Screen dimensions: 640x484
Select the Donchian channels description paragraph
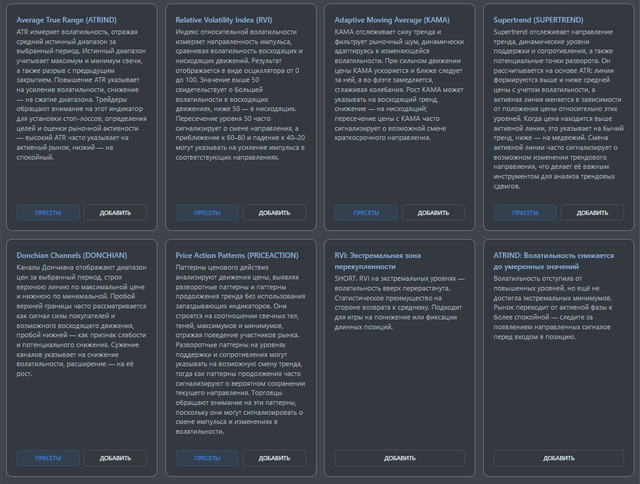pyautogui.click(x=82, y=320)
